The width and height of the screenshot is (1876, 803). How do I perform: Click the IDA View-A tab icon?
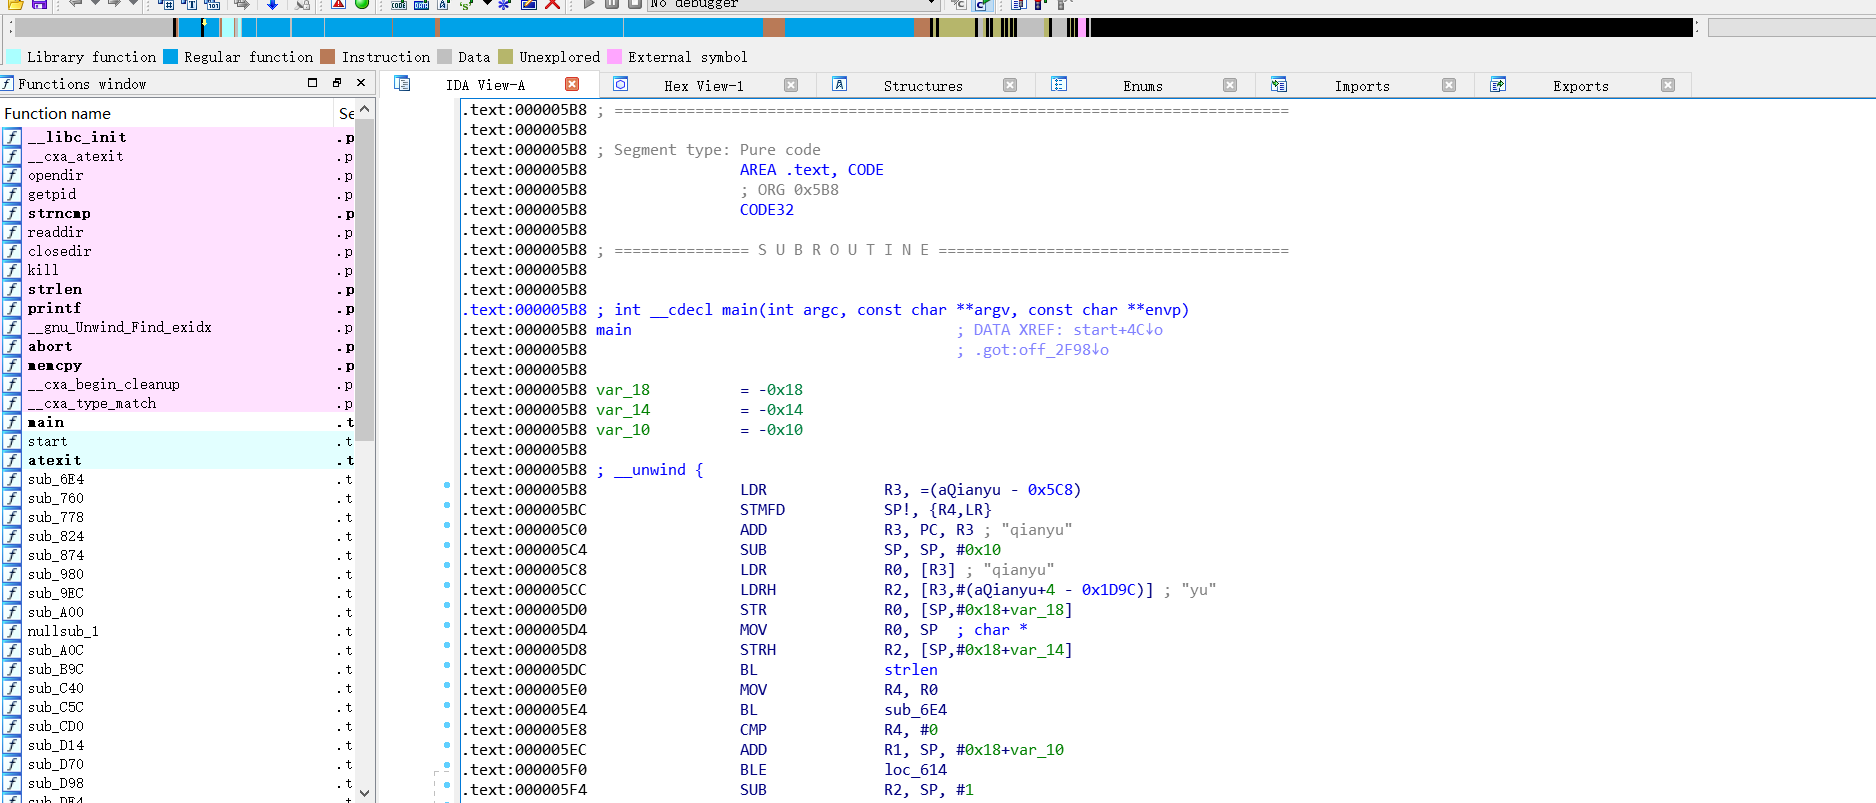click(x=402, y=84)
